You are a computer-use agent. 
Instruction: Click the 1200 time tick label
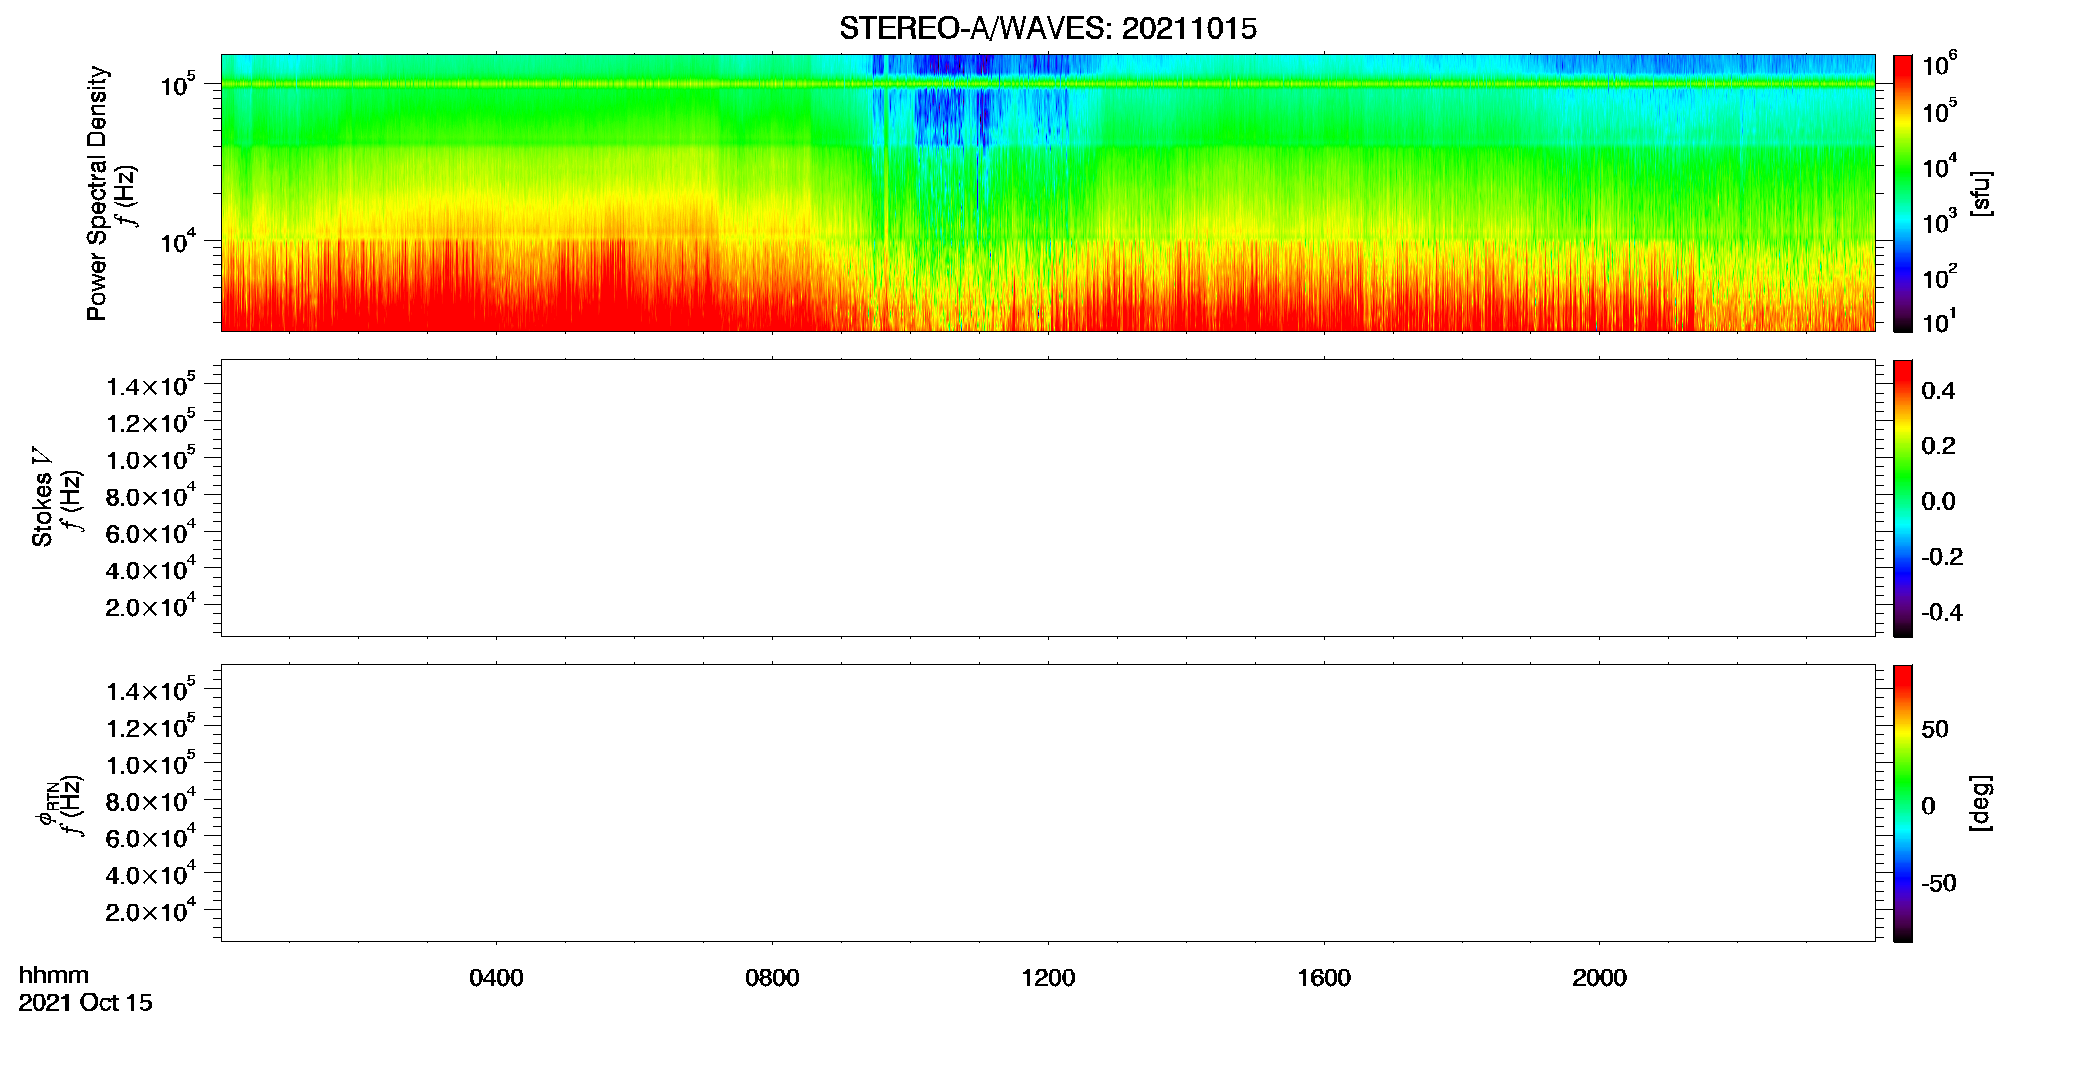pos(1048,978)
